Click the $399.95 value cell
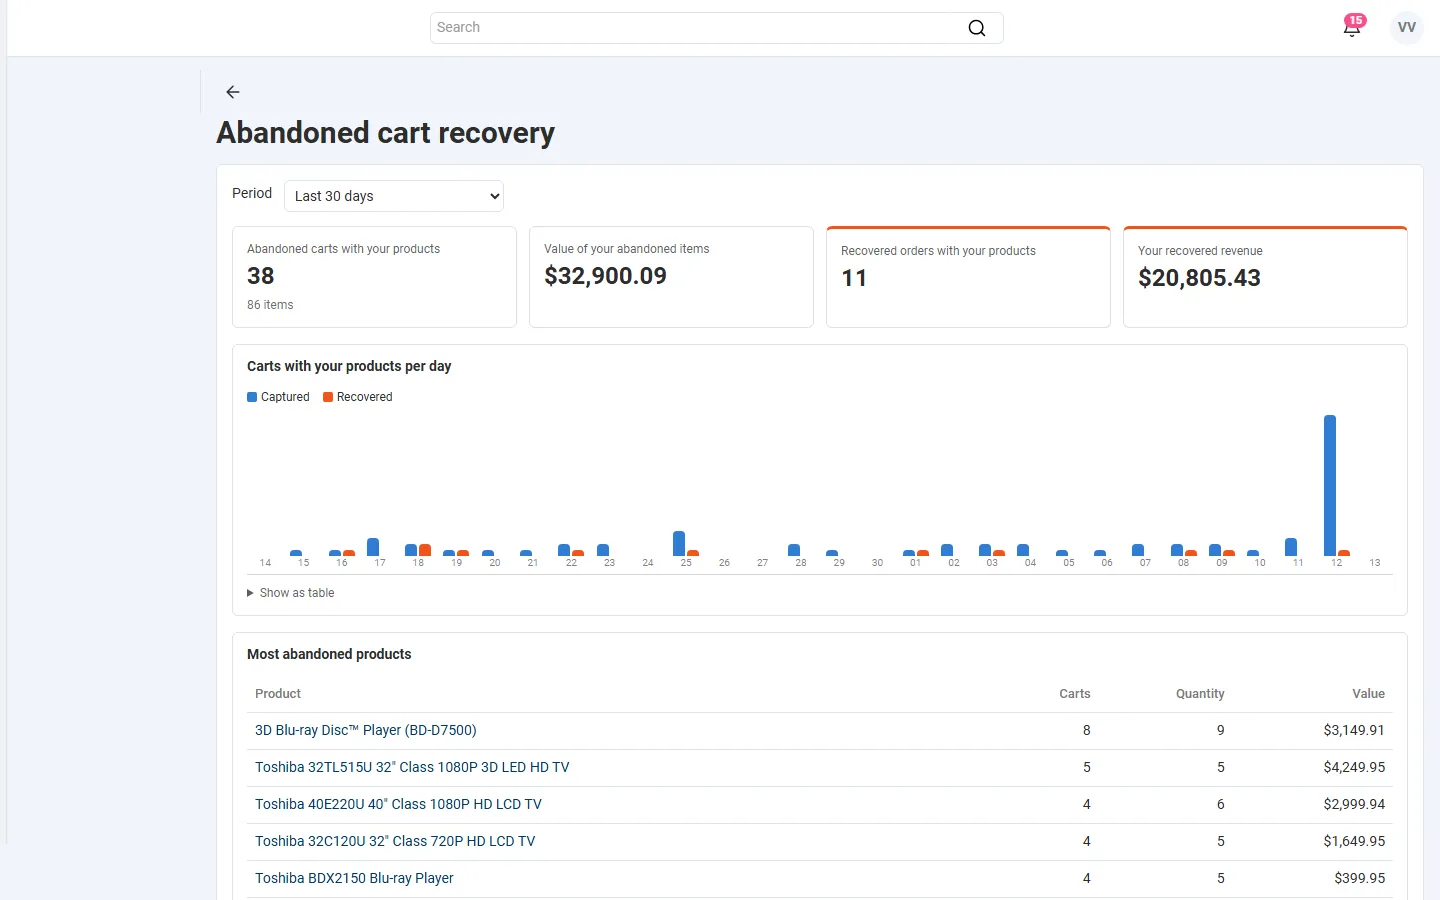 (x=1360, y=878)
